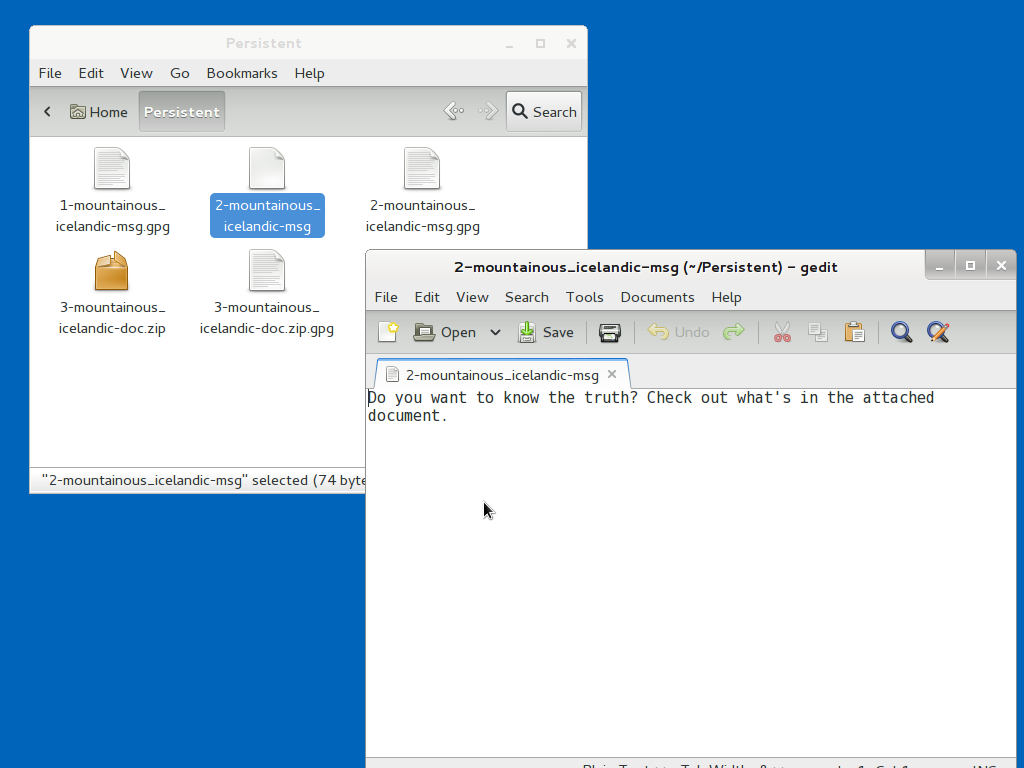This screenshot has width=1024, height=768.
Task: Save the document with Save button
Action: [x=546, y=332]
